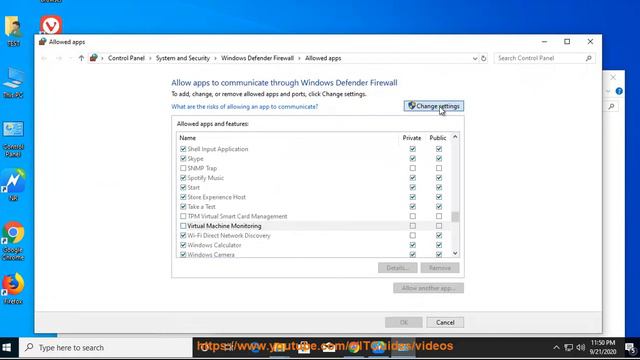The height and width of the screenshot is (360, 640).
Task: Click the Details button
Action: (398, 268)
